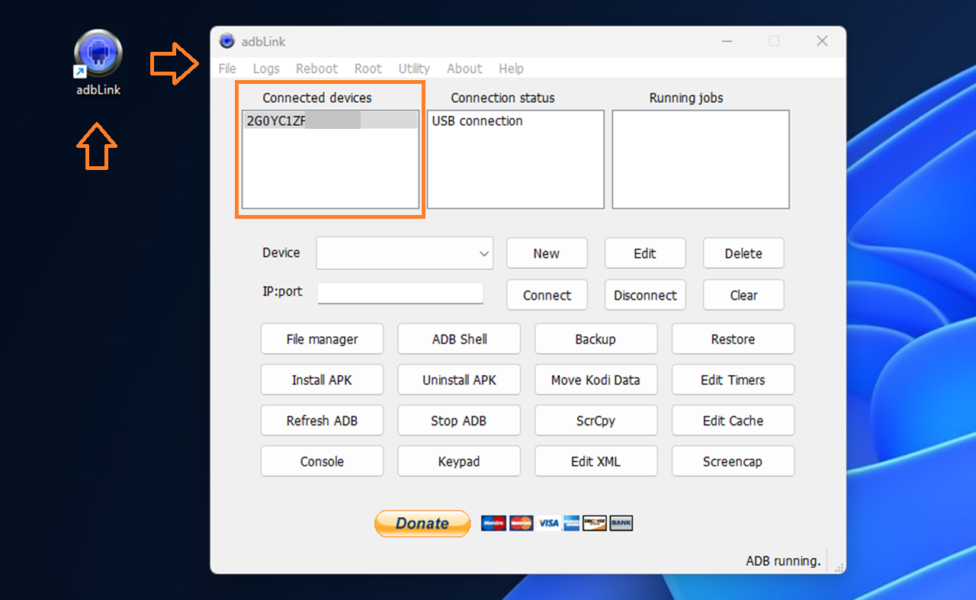
Task: Click the Discover card icon
Action: click(x=594, y=523)
